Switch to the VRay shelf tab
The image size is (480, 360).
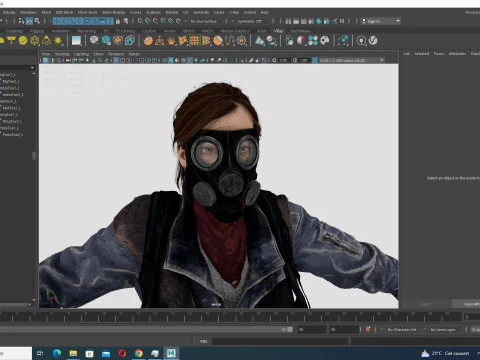click(278, 31)
